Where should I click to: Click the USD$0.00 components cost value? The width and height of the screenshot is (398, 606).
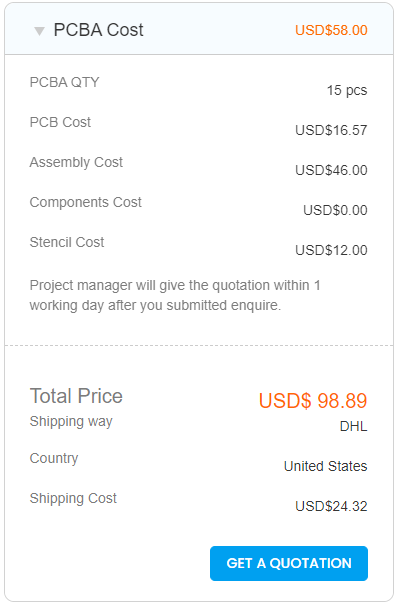335,210
